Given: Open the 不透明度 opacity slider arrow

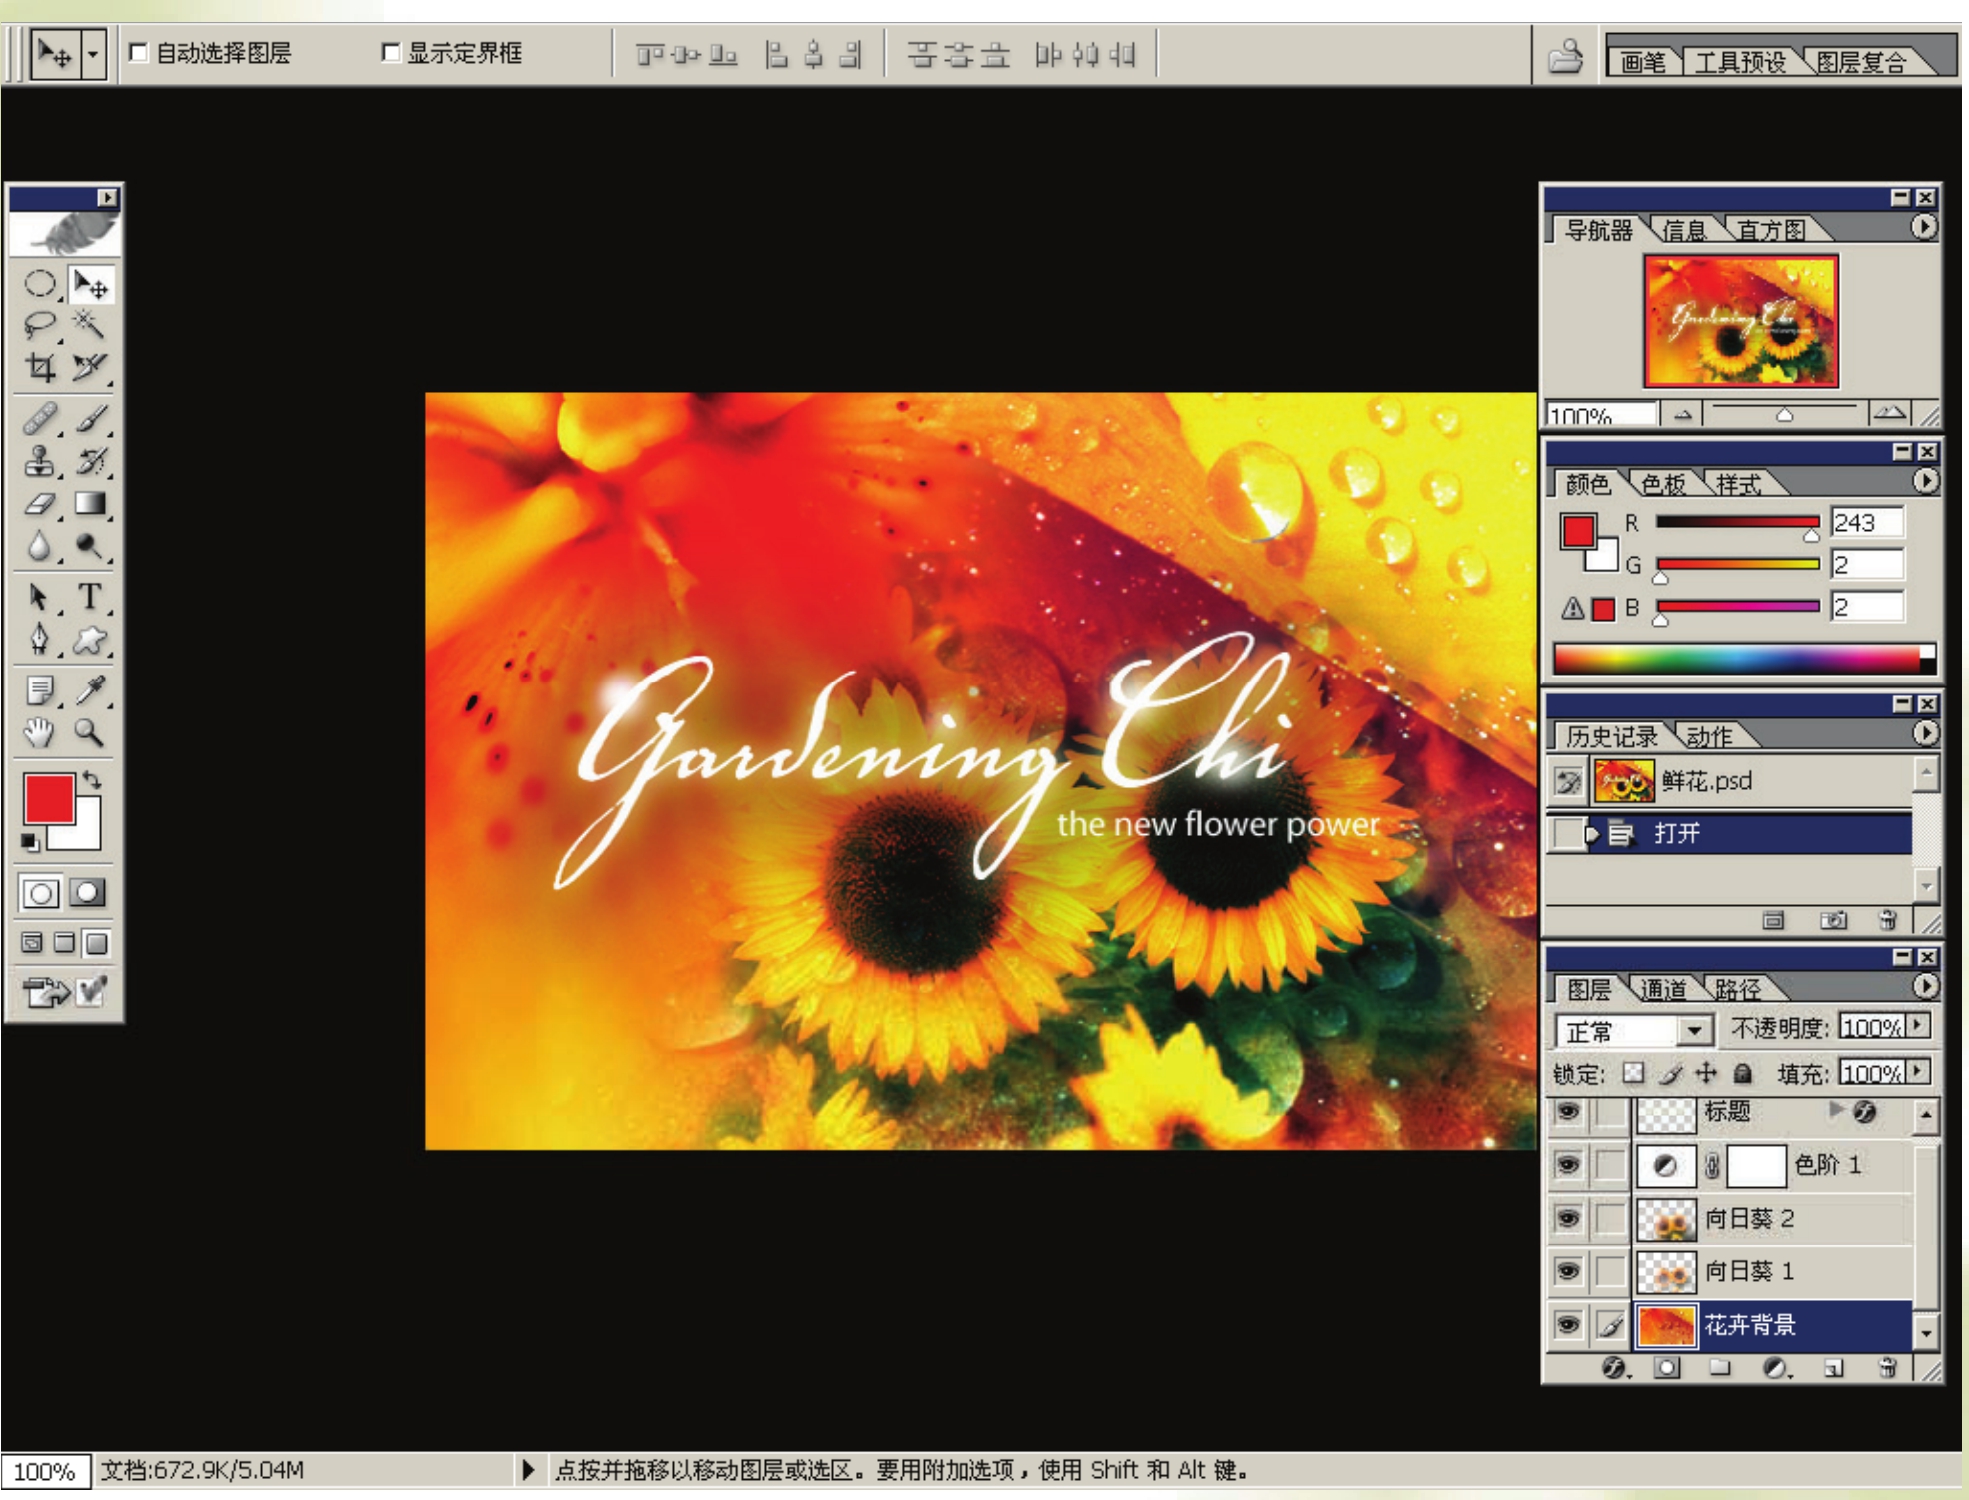Looking at the screenshot, I should click(x=1918, y=1026).
